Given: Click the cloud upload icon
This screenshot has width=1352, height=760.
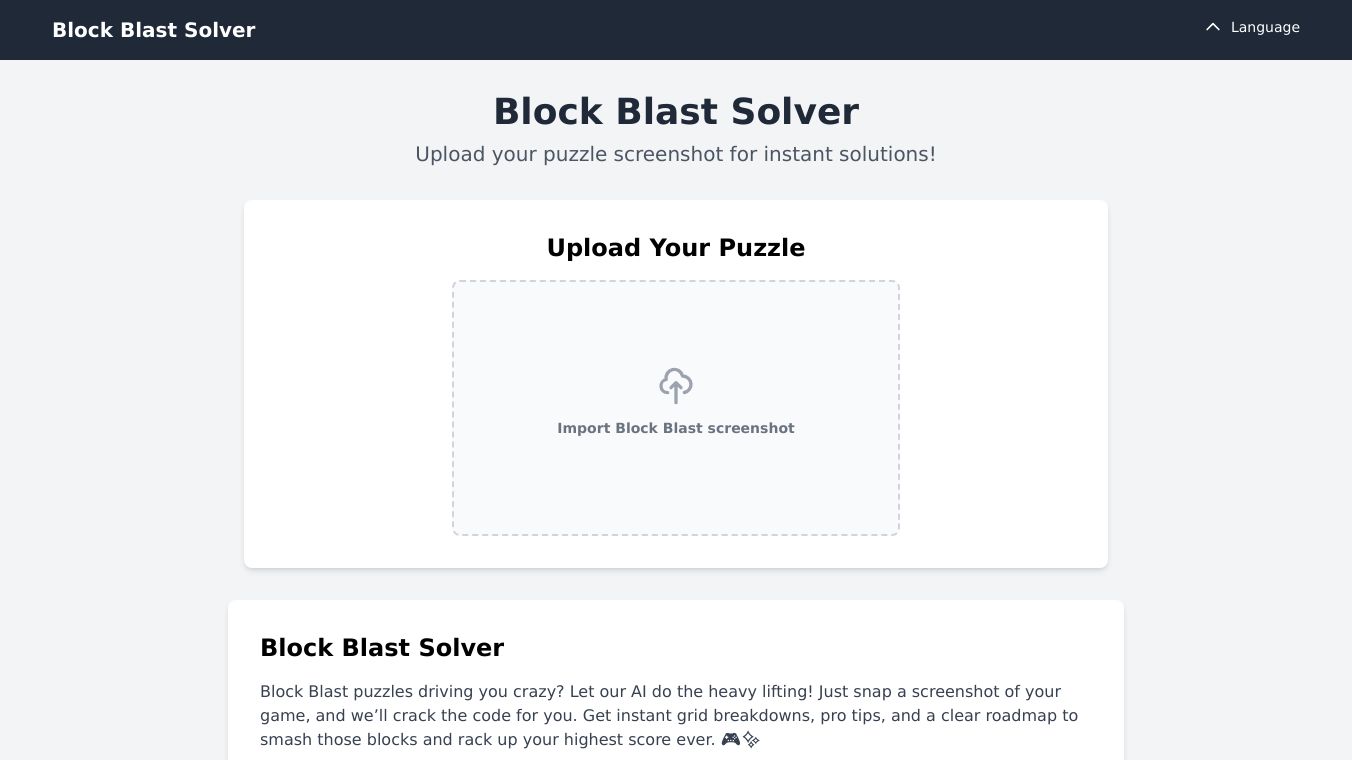Looking at the screenshot, I should tap(676, 385).
